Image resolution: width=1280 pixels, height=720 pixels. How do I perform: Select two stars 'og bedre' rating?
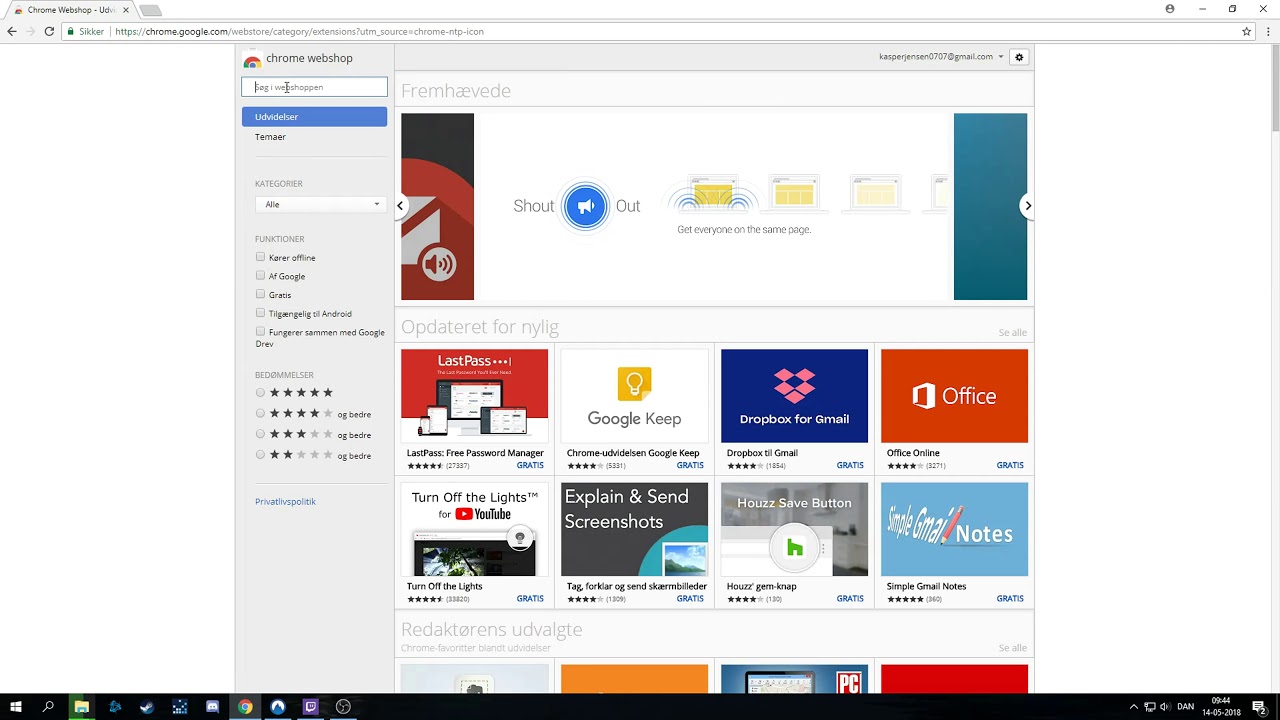coord(260,454)
